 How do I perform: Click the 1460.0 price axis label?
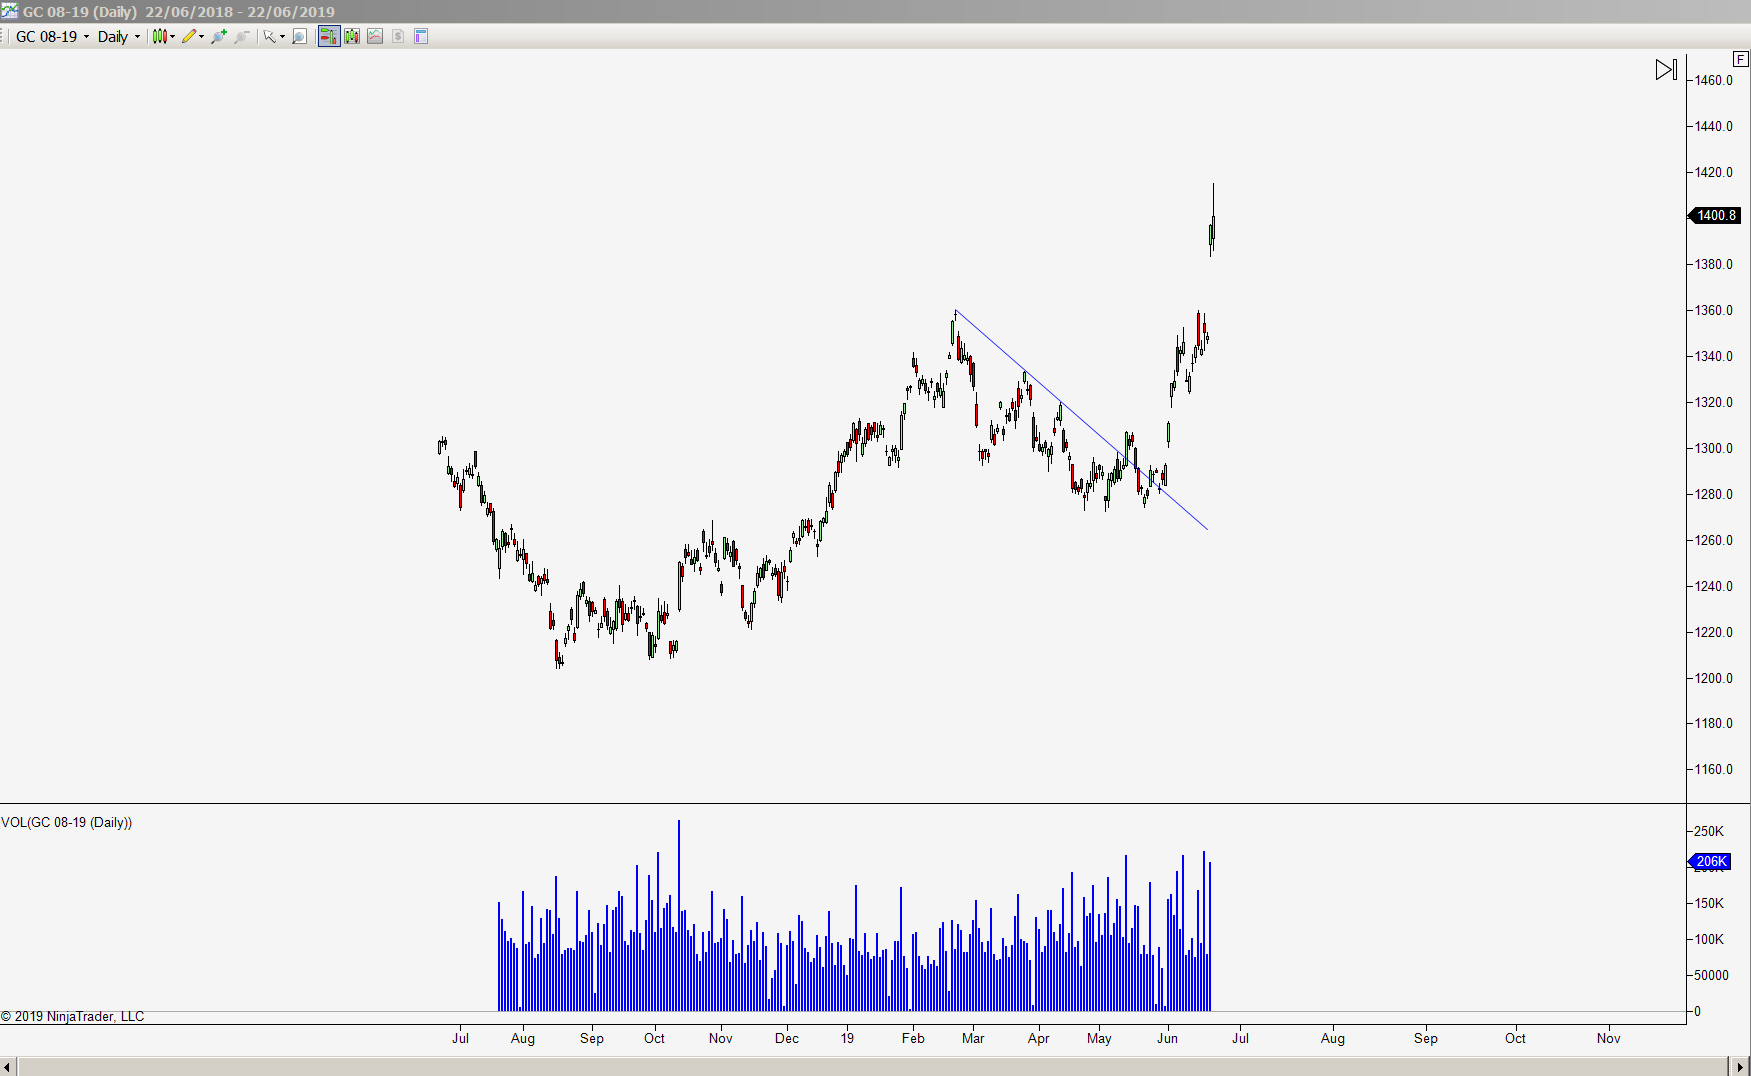pos(1714,80)
